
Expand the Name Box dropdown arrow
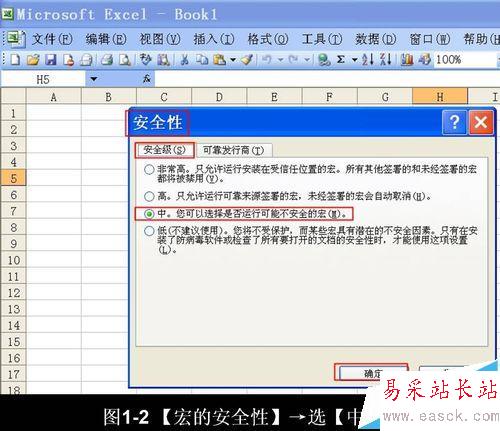point(94,79)
